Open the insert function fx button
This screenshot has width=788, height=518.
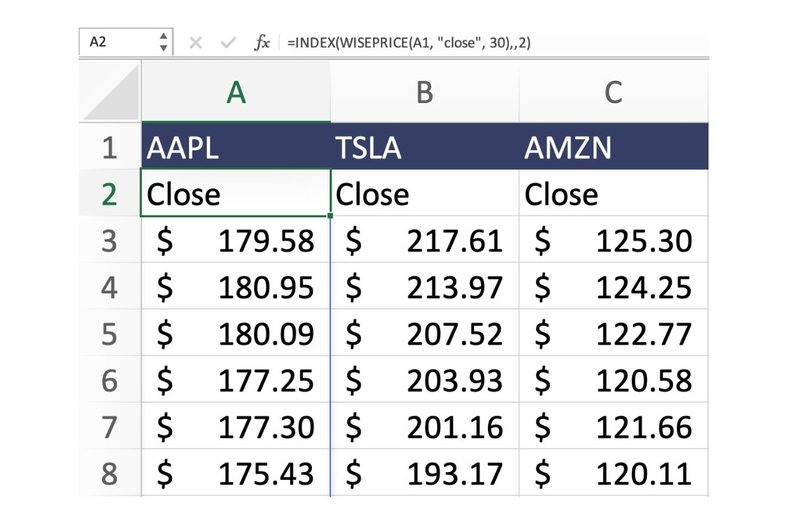tap(262, 43)
